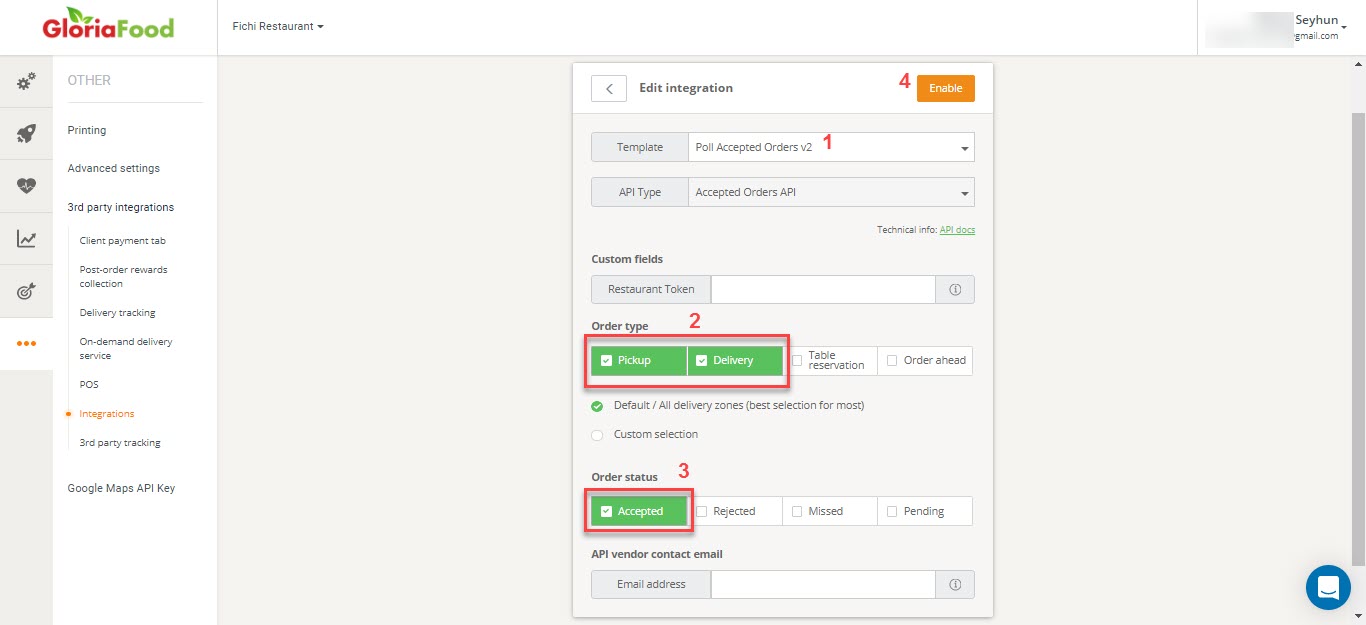Click the Email address info icon
Viewport: 1366px width, 625px height.
[955, 584]
